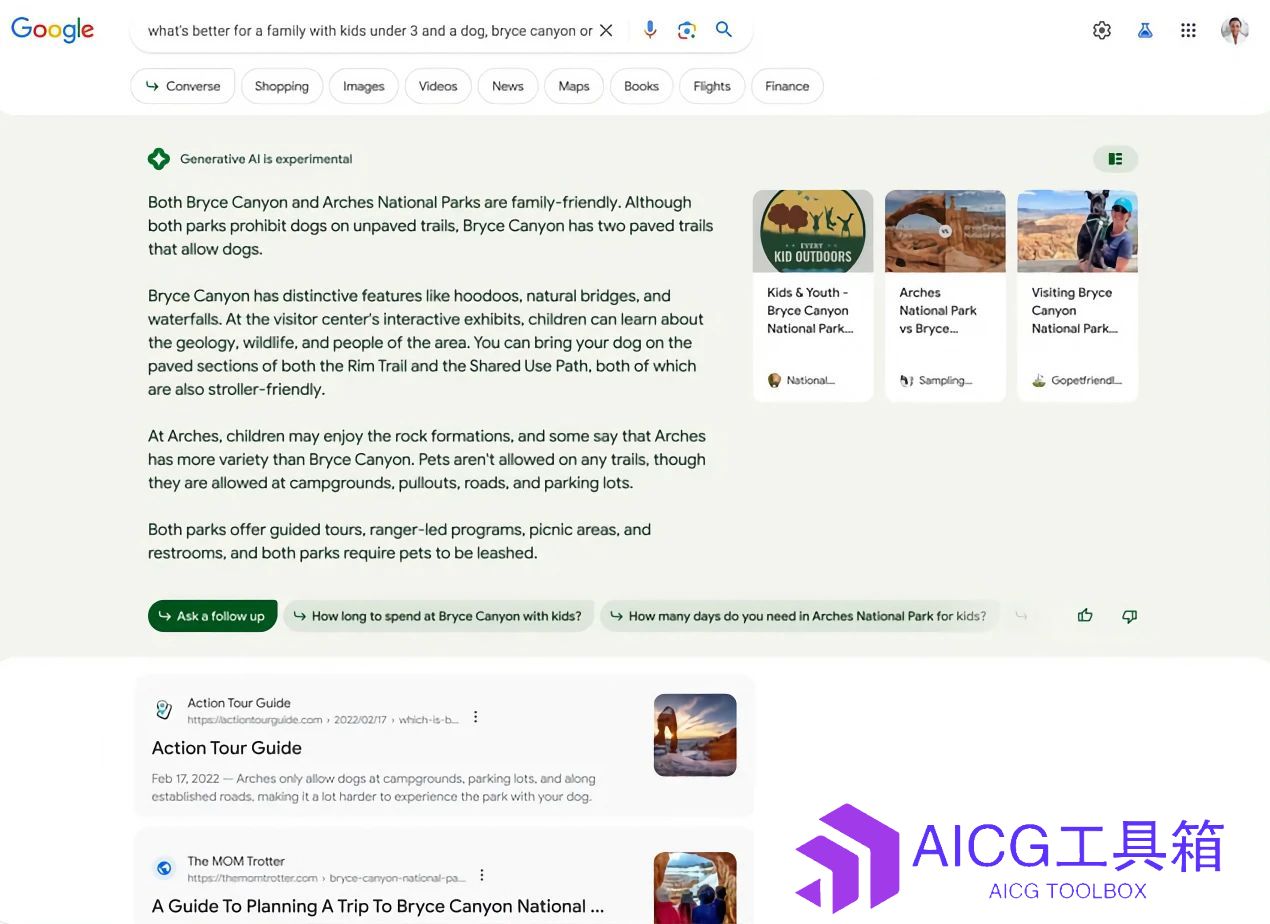This screenshot has width=1270, height=924.
Task: Switch to the Images filter
Action: pos(364,86)
